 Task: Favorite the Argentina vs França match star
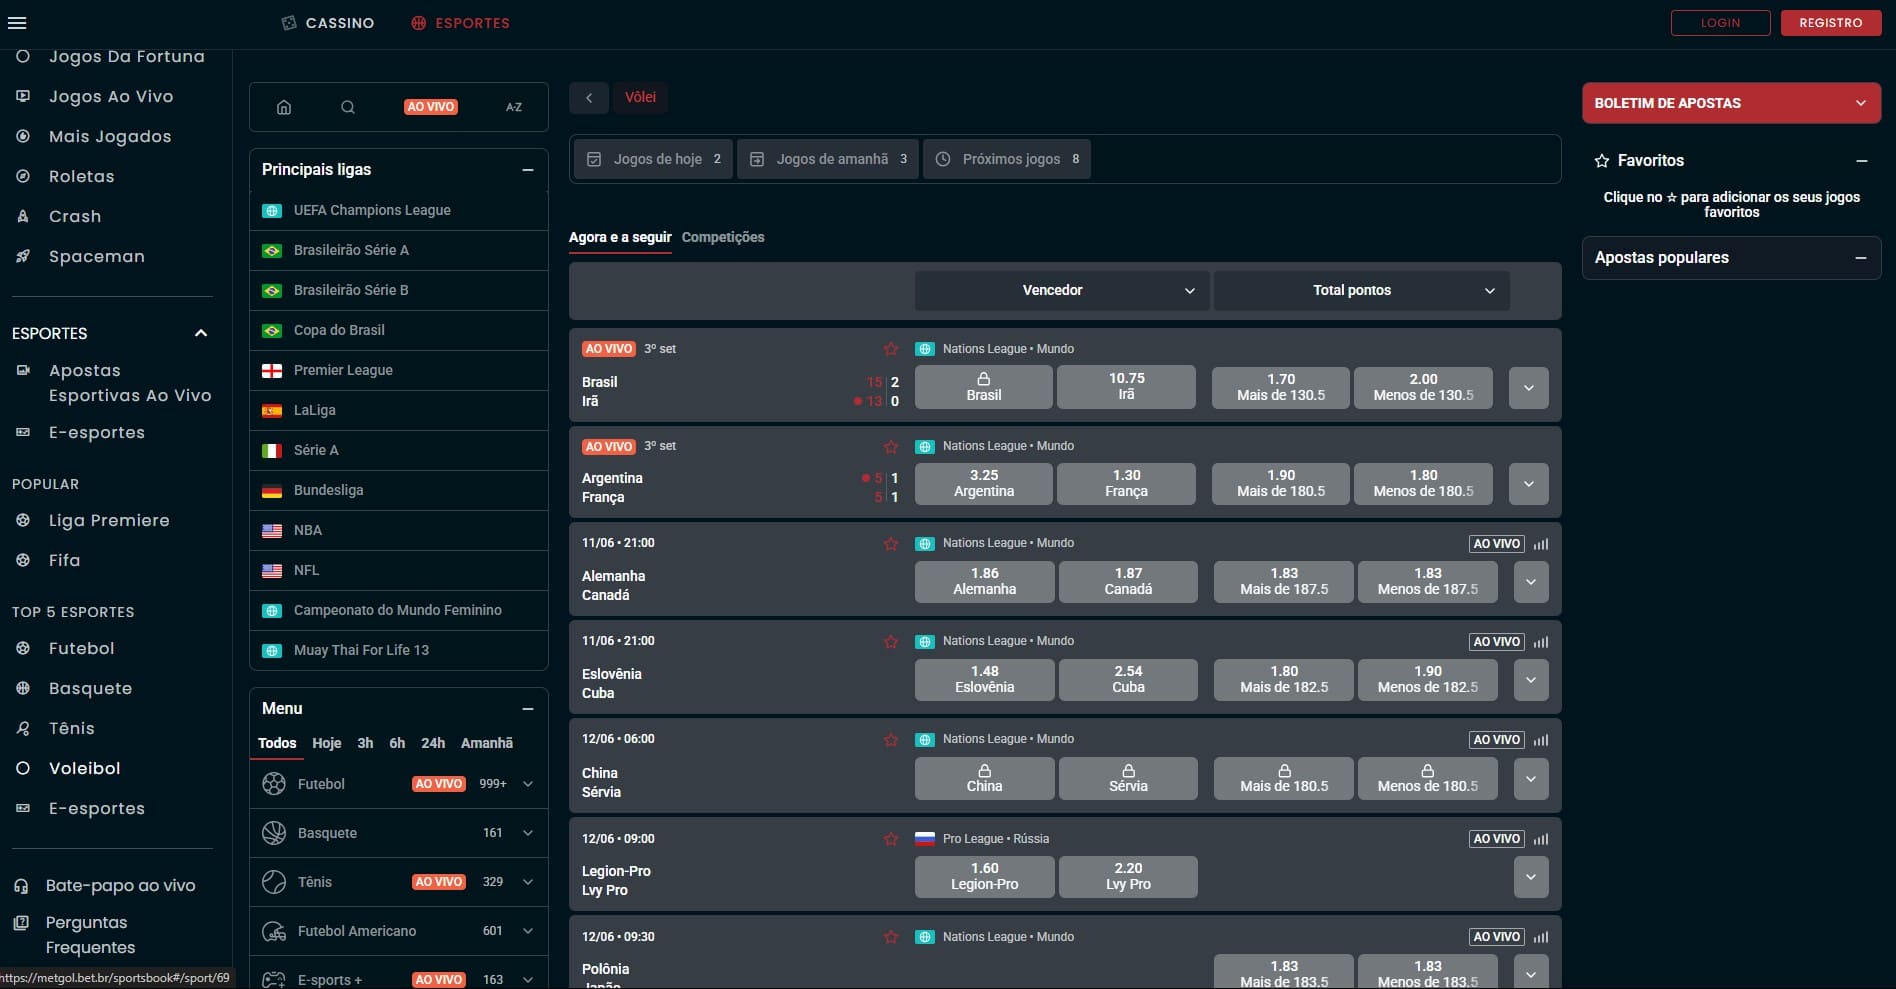click(891, 446)
